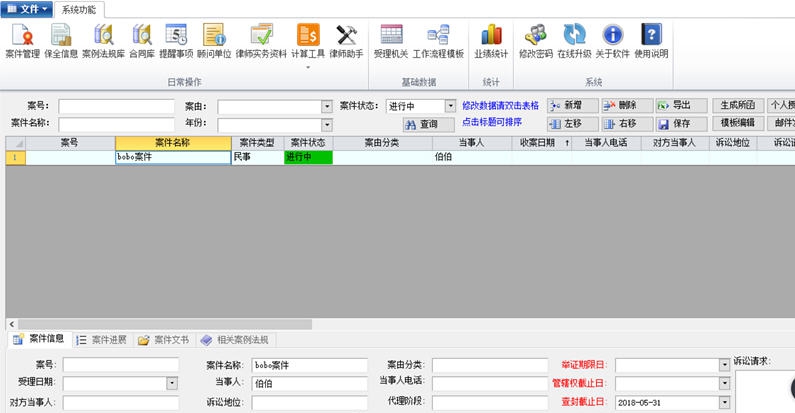Switch to the 案件进展 tab
Screen dimensions: 795x413
[x=102, y=340]
